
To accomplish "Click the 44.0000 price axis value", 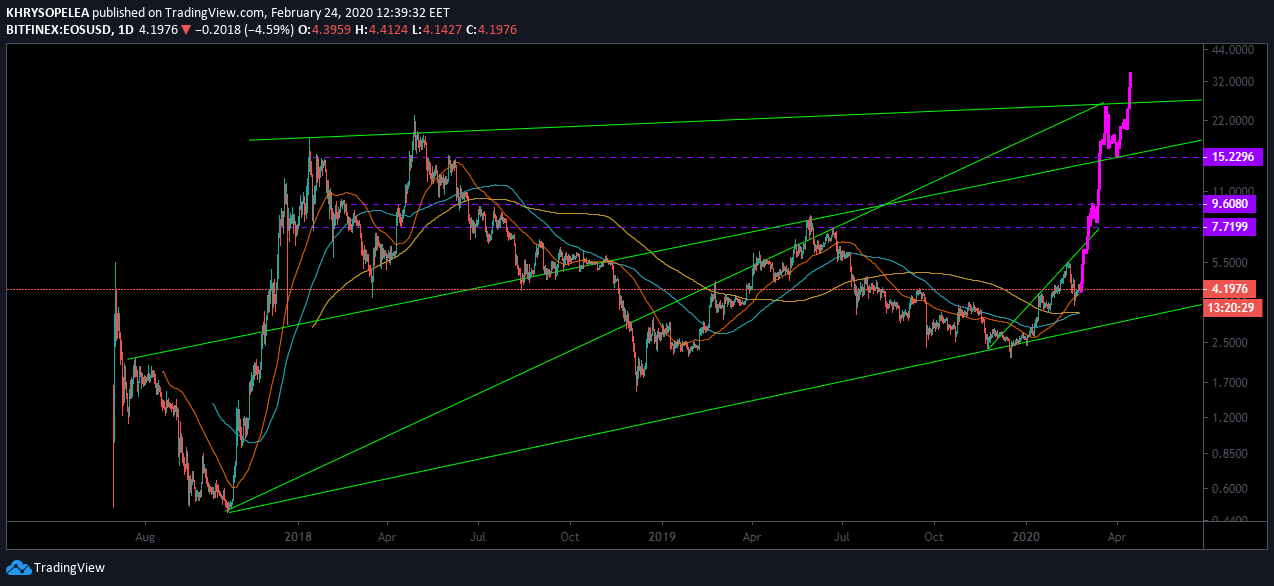I will click(1232, 49).
